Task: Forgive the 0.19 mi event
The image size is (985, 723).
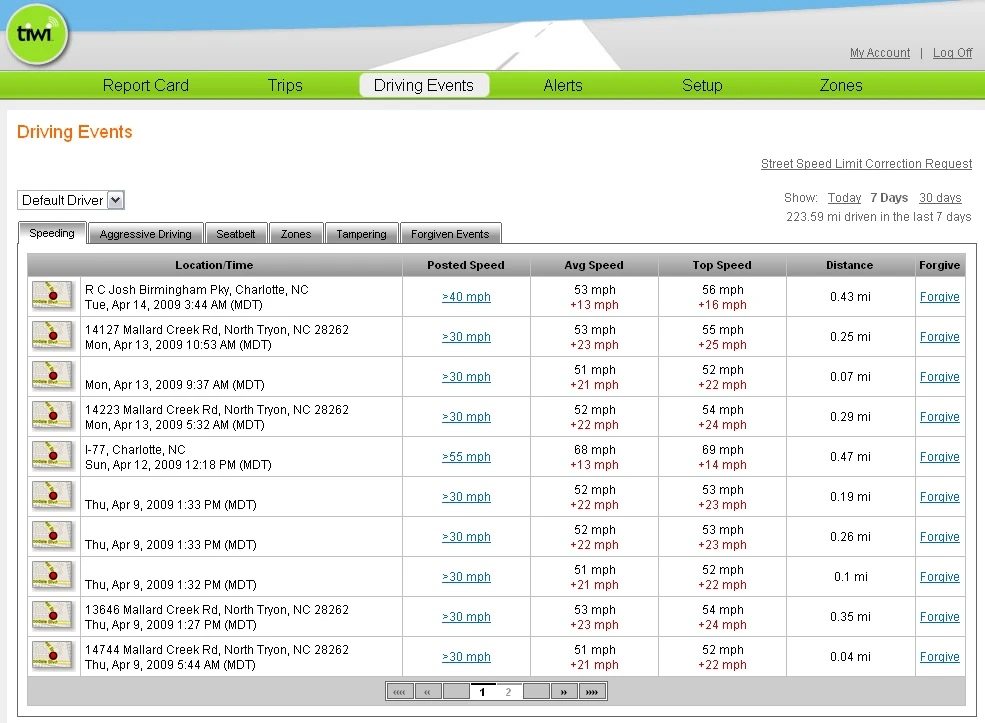Action: click(x=939, y=497)
